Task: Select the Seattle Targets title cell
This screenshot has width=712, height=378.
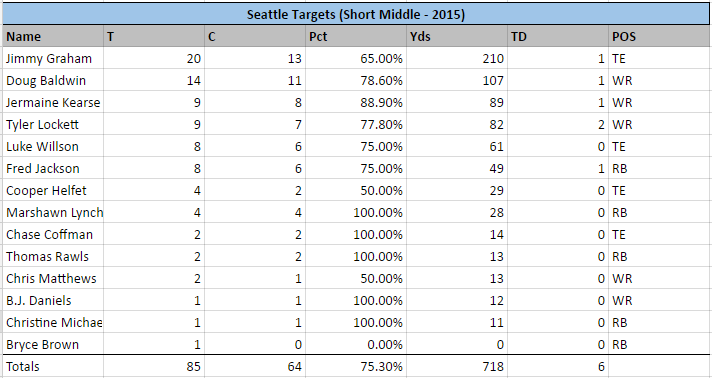Action: coord(356,15)
